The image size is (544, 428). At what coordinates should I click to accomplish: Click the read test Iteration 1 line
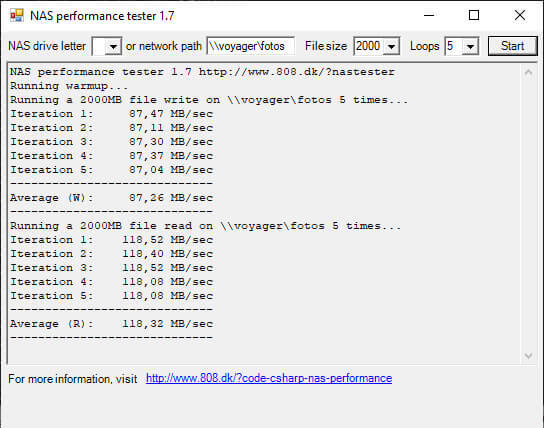[111, 240]
